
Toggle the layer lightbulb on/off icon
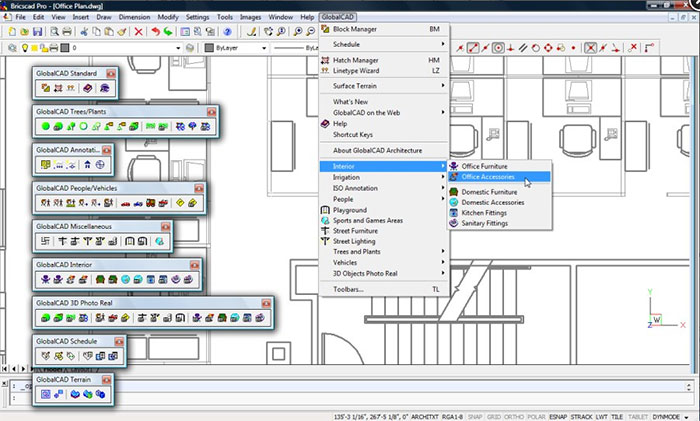click(x=25, y=48)
